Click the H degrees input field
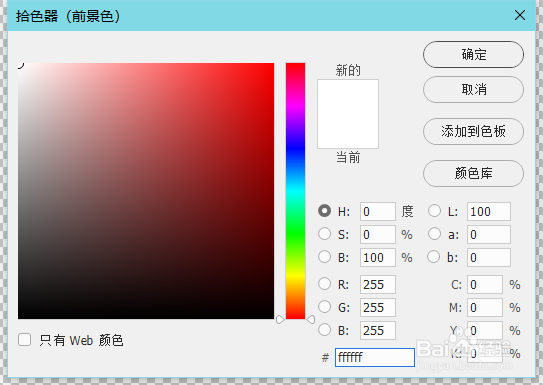The height and width of the screenshot is (385, 543). click(x=378, y=212)
